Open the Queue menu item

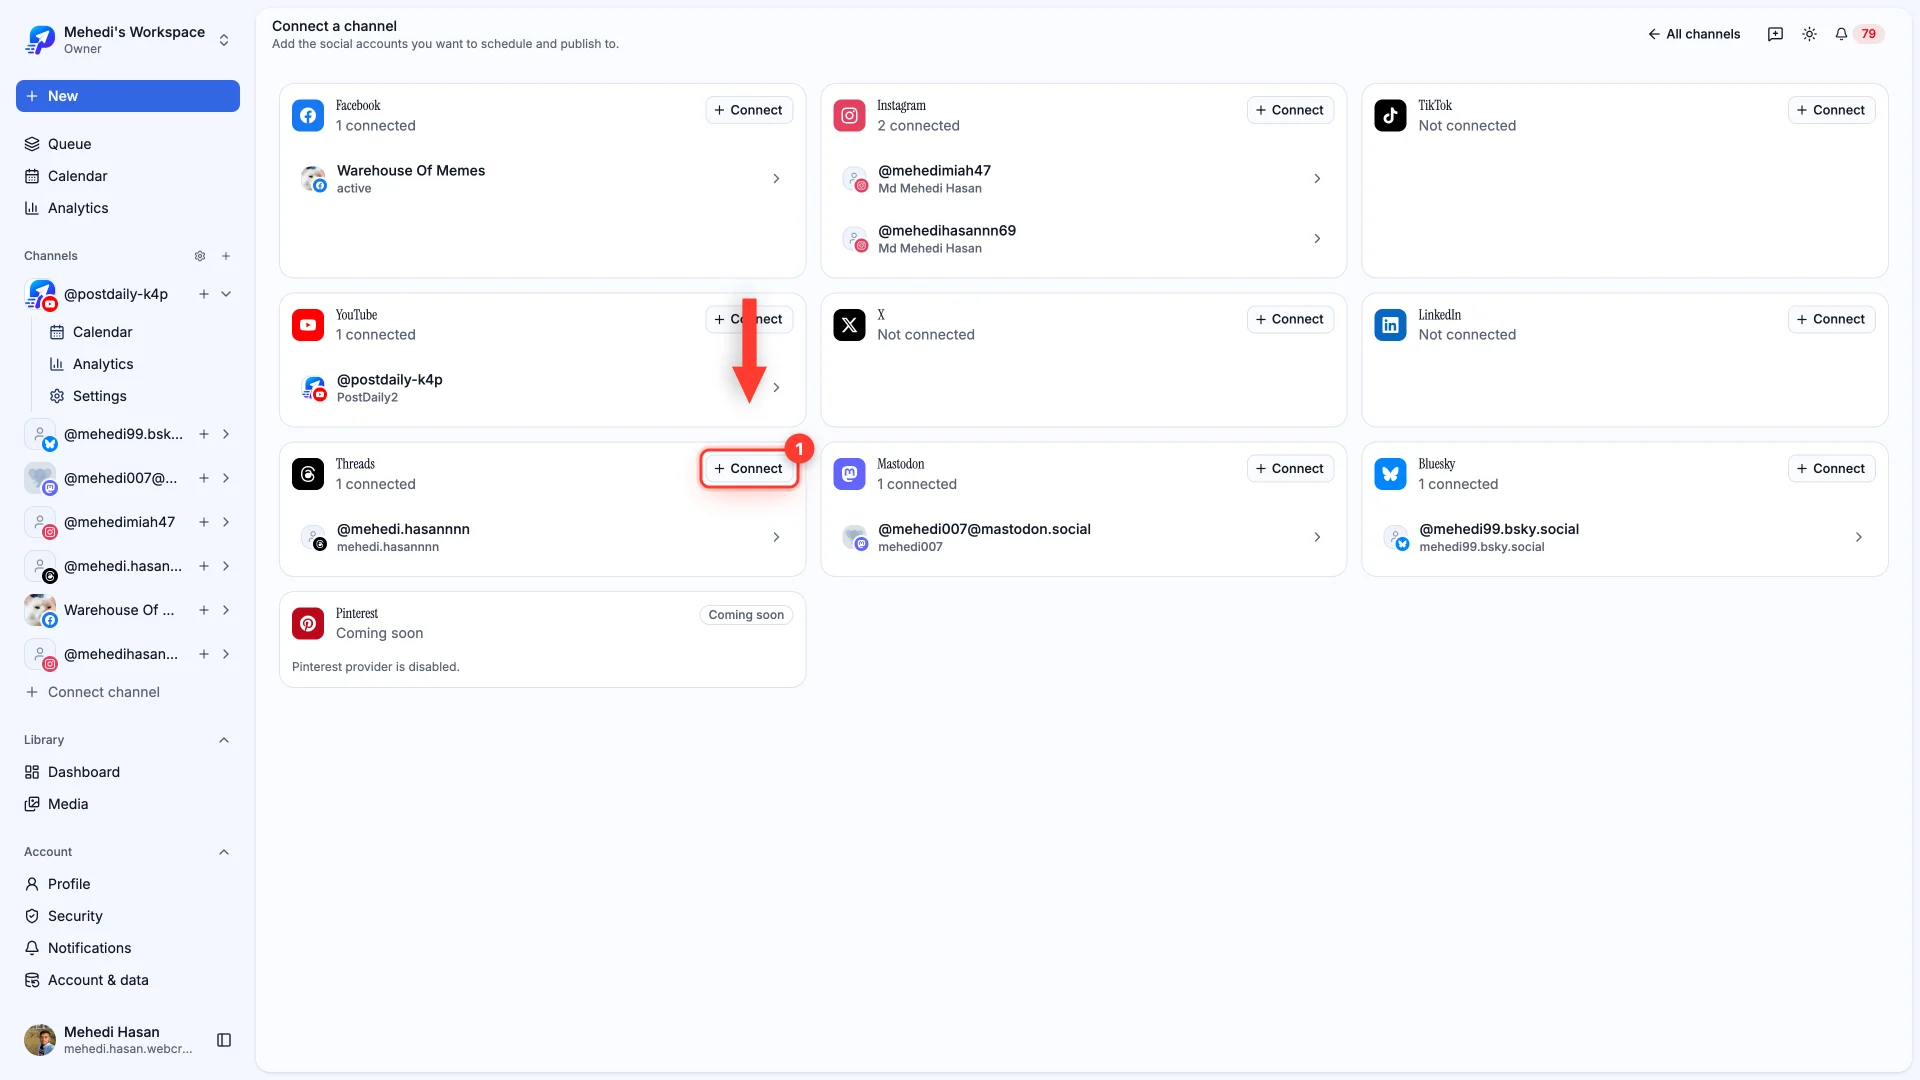pos(128,144)
